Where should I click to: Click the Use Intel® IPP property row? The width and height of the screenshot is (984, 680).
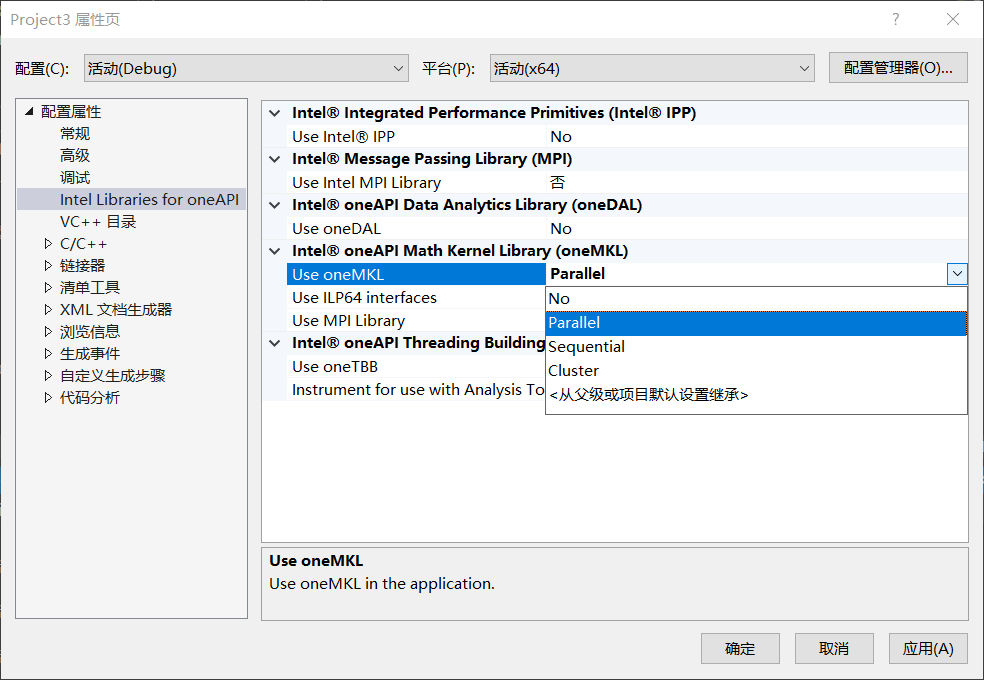point(627,136)
